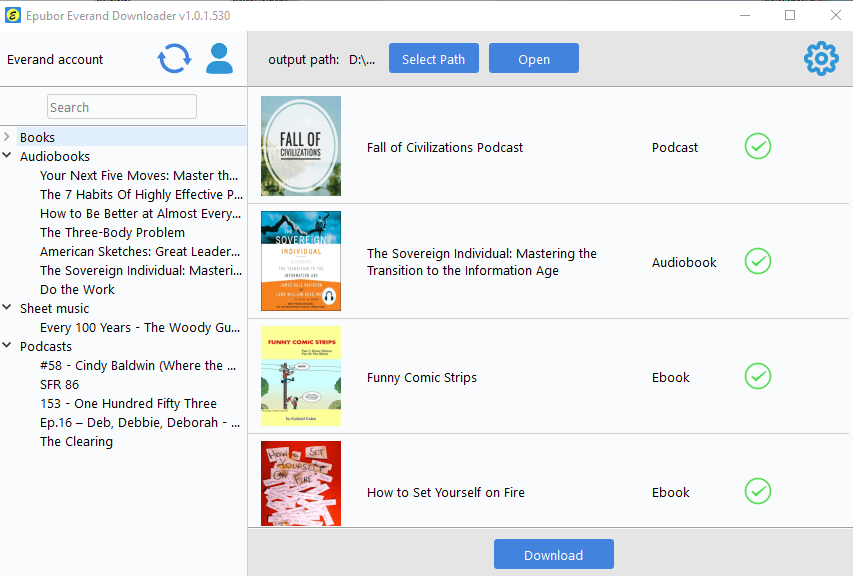Click the green checkmark for Fall of Civilizations Podcast
853x576 pixels.
click(x=758, y=147)
